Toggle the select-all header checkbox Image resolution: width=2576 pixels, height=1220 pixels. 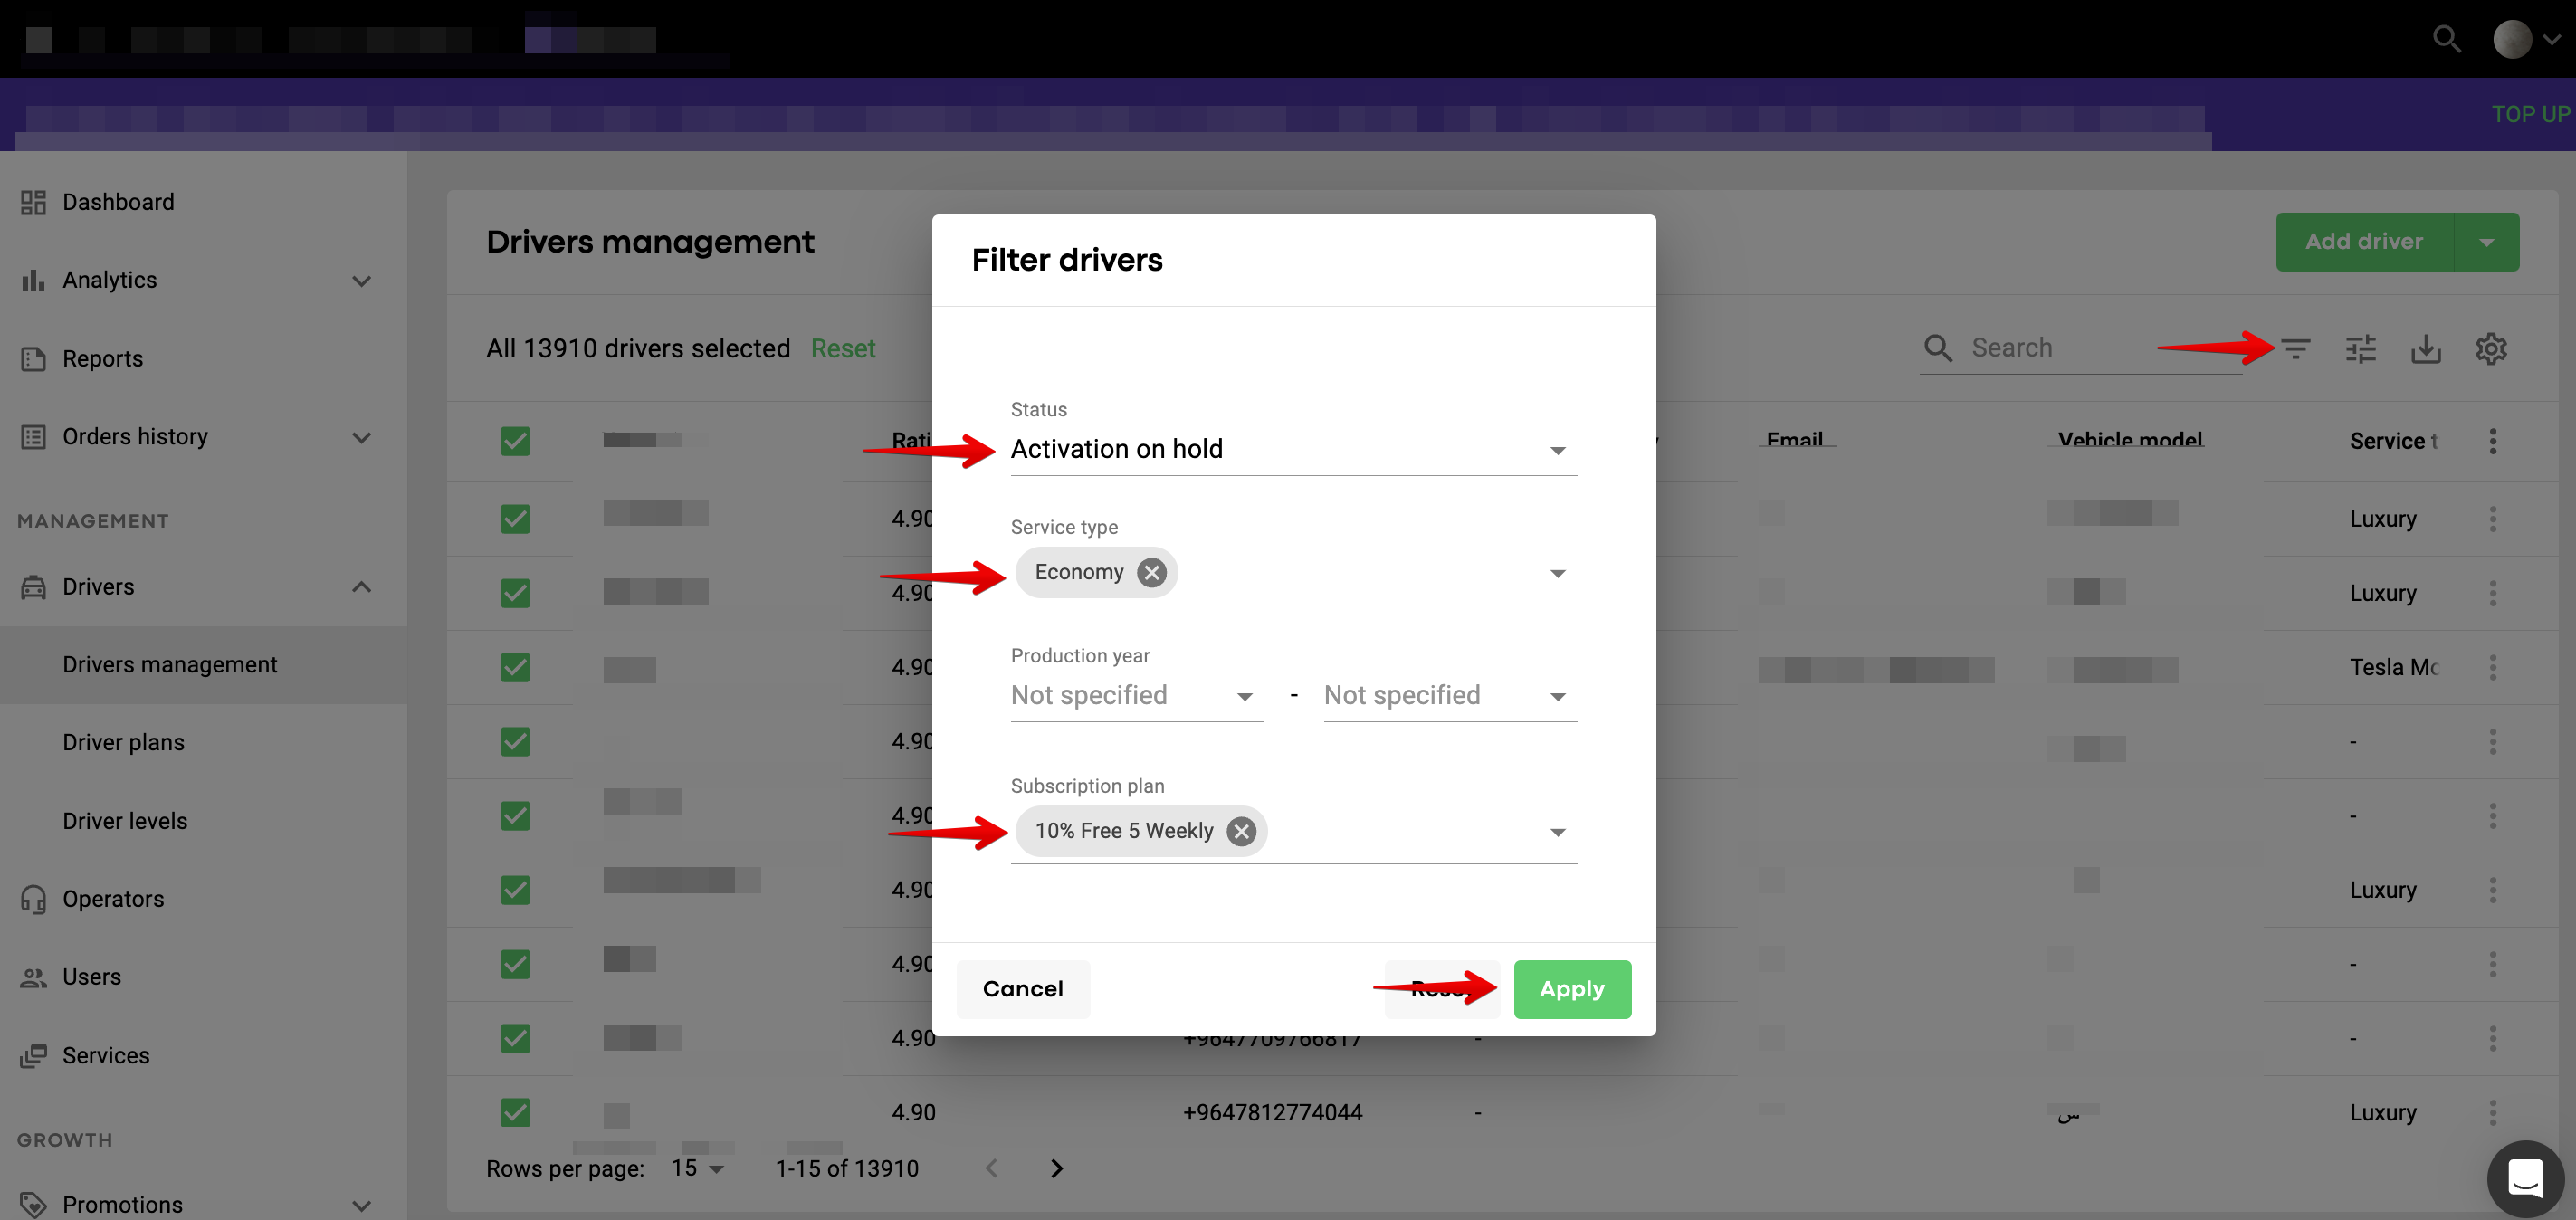coord(515,441)
